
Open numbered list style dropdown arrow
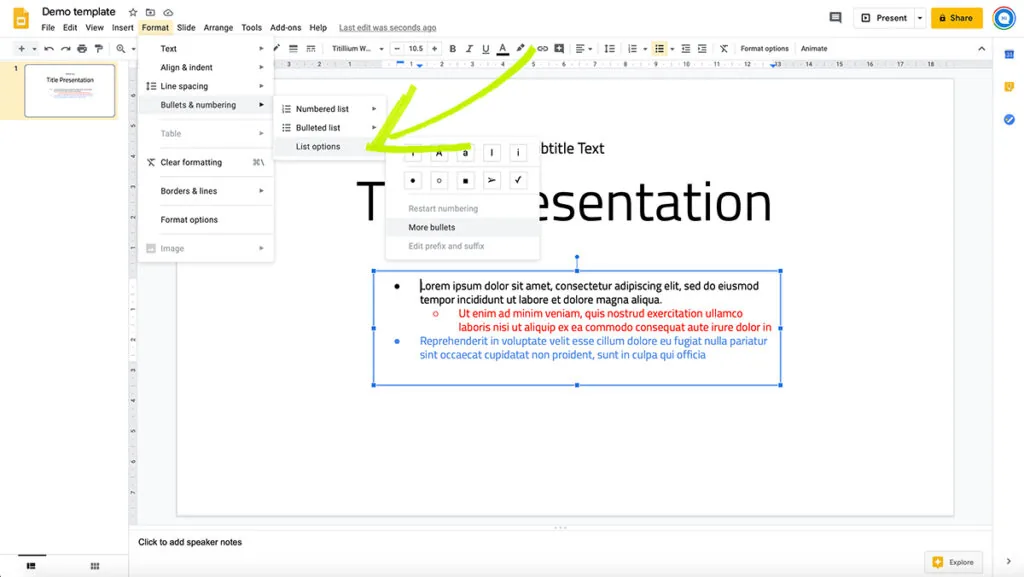tap(645, 49)
